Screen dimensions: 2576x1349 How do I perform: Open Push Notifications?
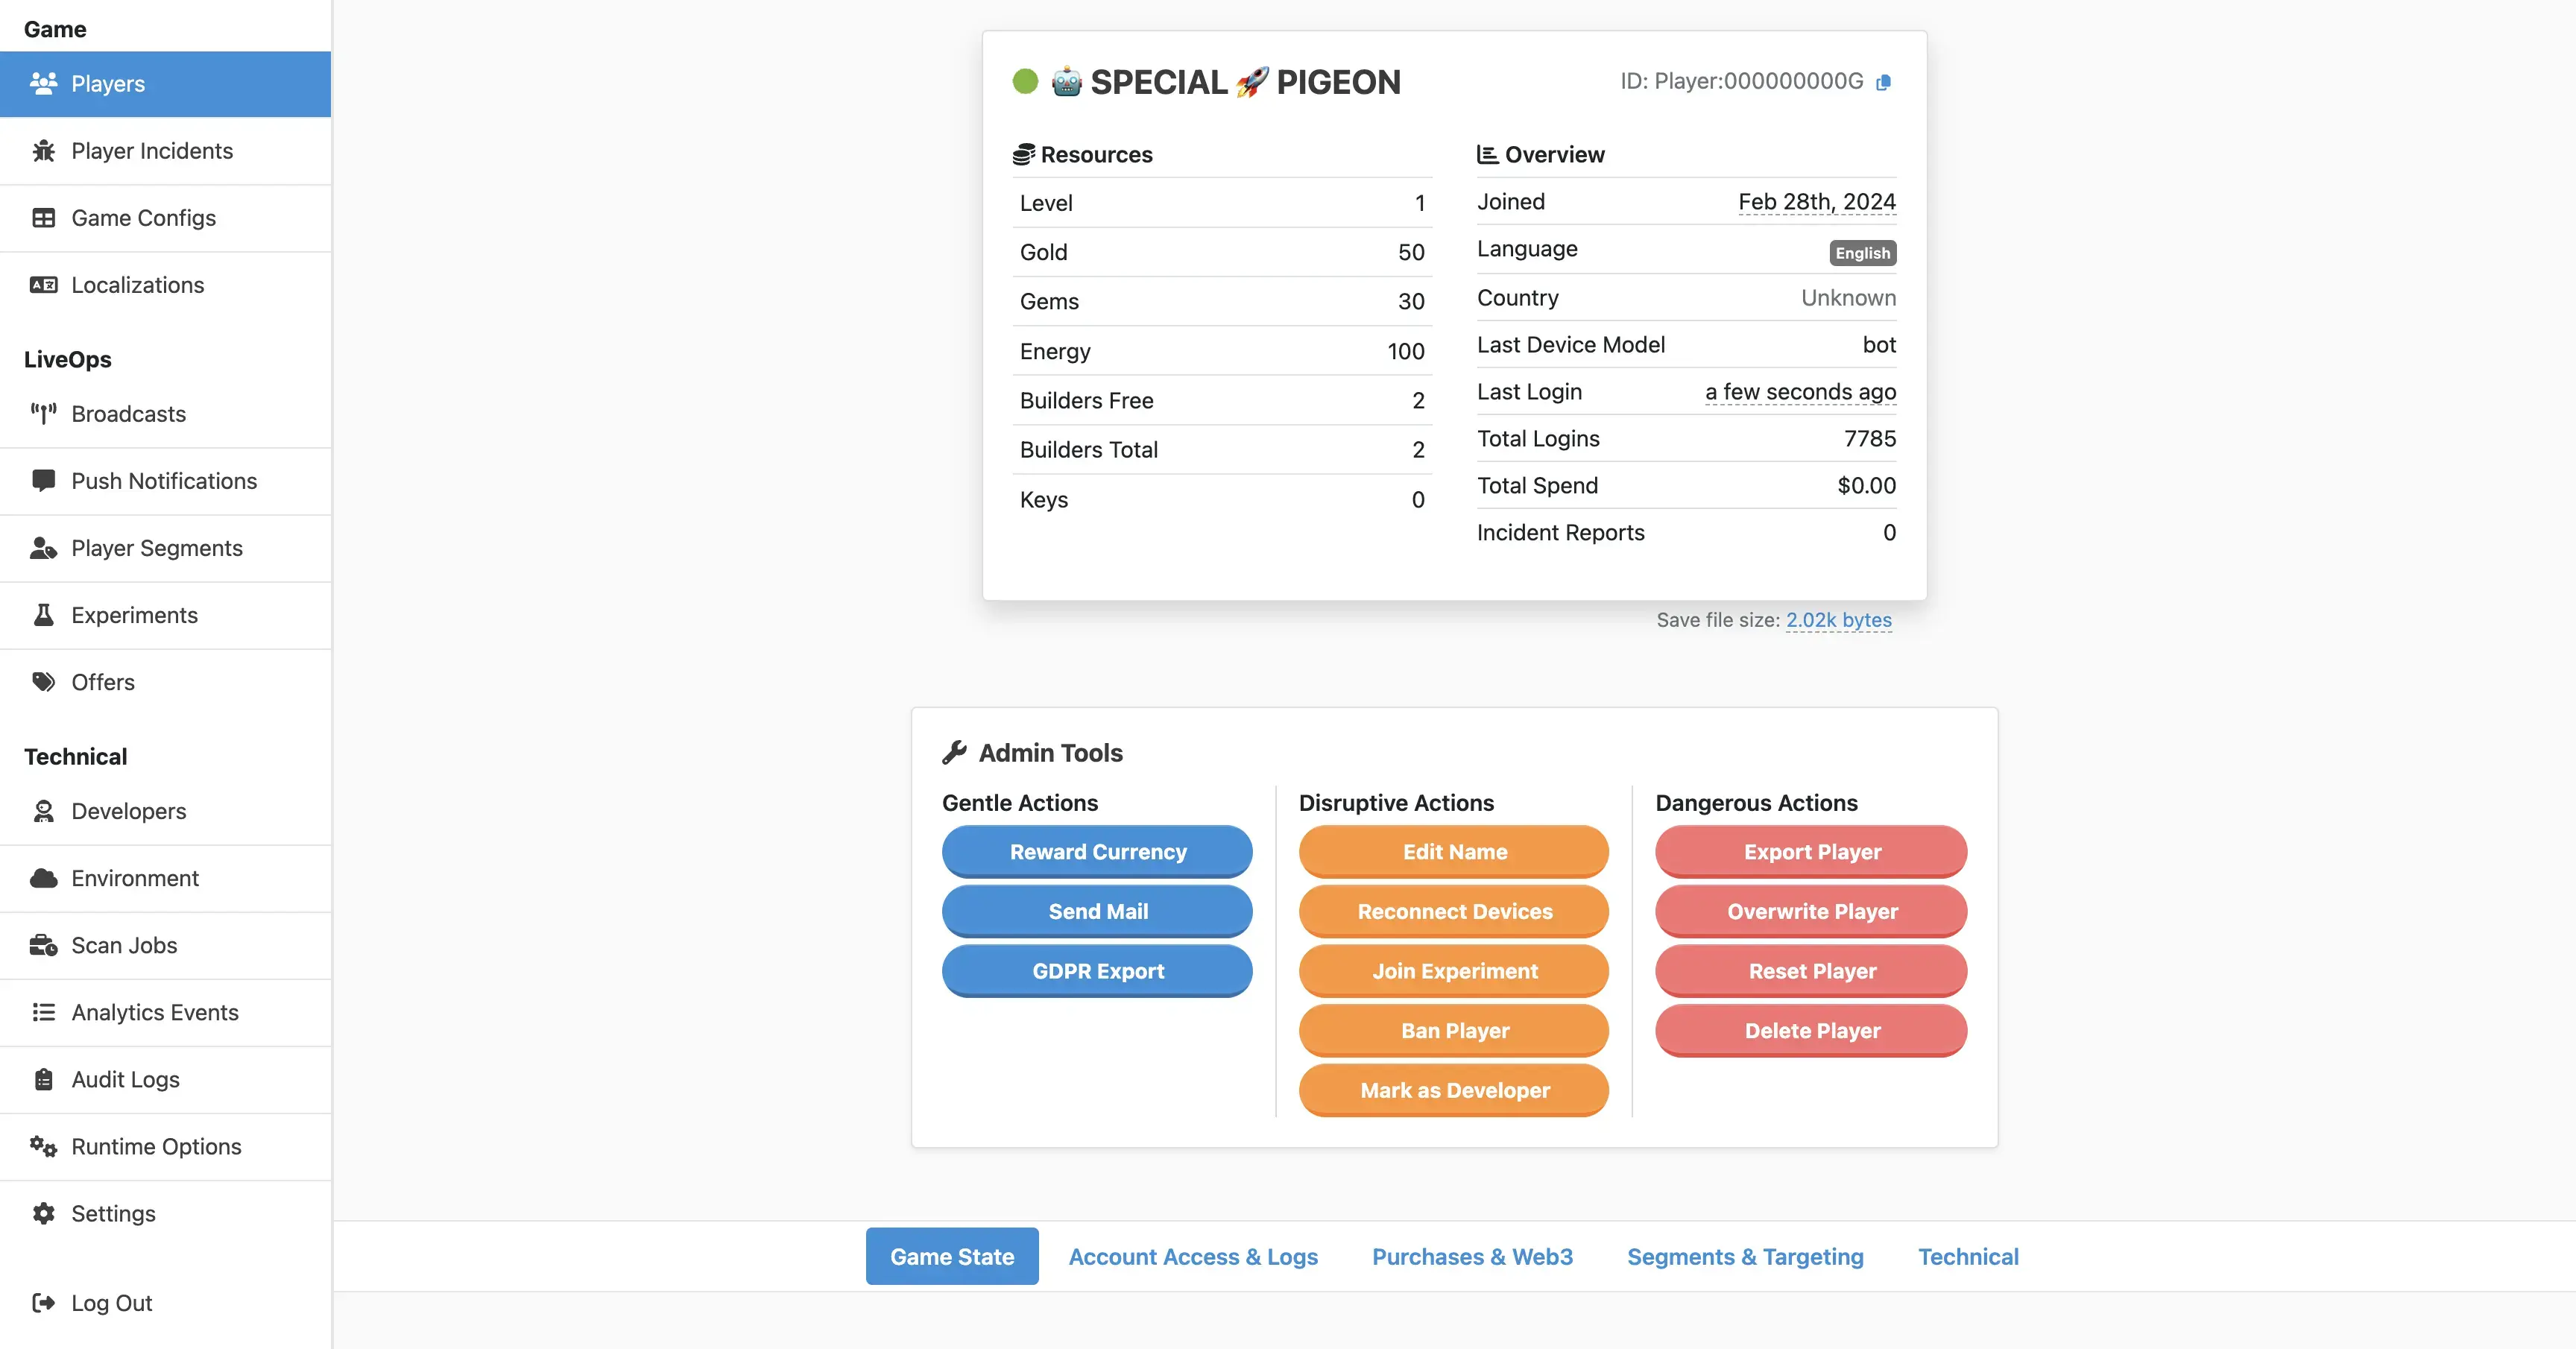click(164, 481)
